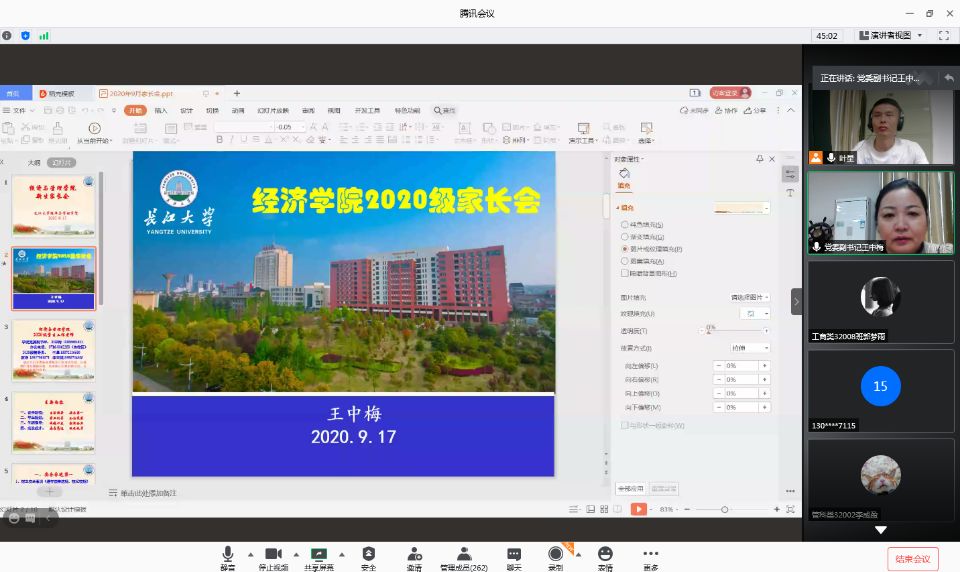The height and width of the screenshot is (572, 960).
Task: Select the solid fill radio option
Action: [625, 225]
